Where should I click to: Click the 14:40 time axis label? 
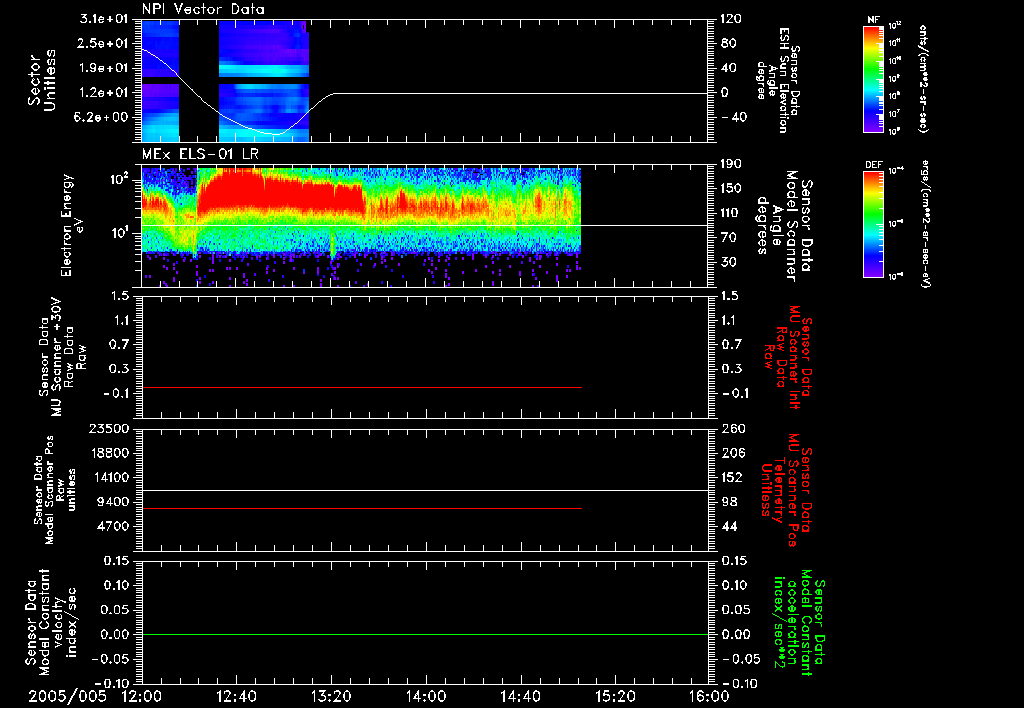tap(520, 696)
